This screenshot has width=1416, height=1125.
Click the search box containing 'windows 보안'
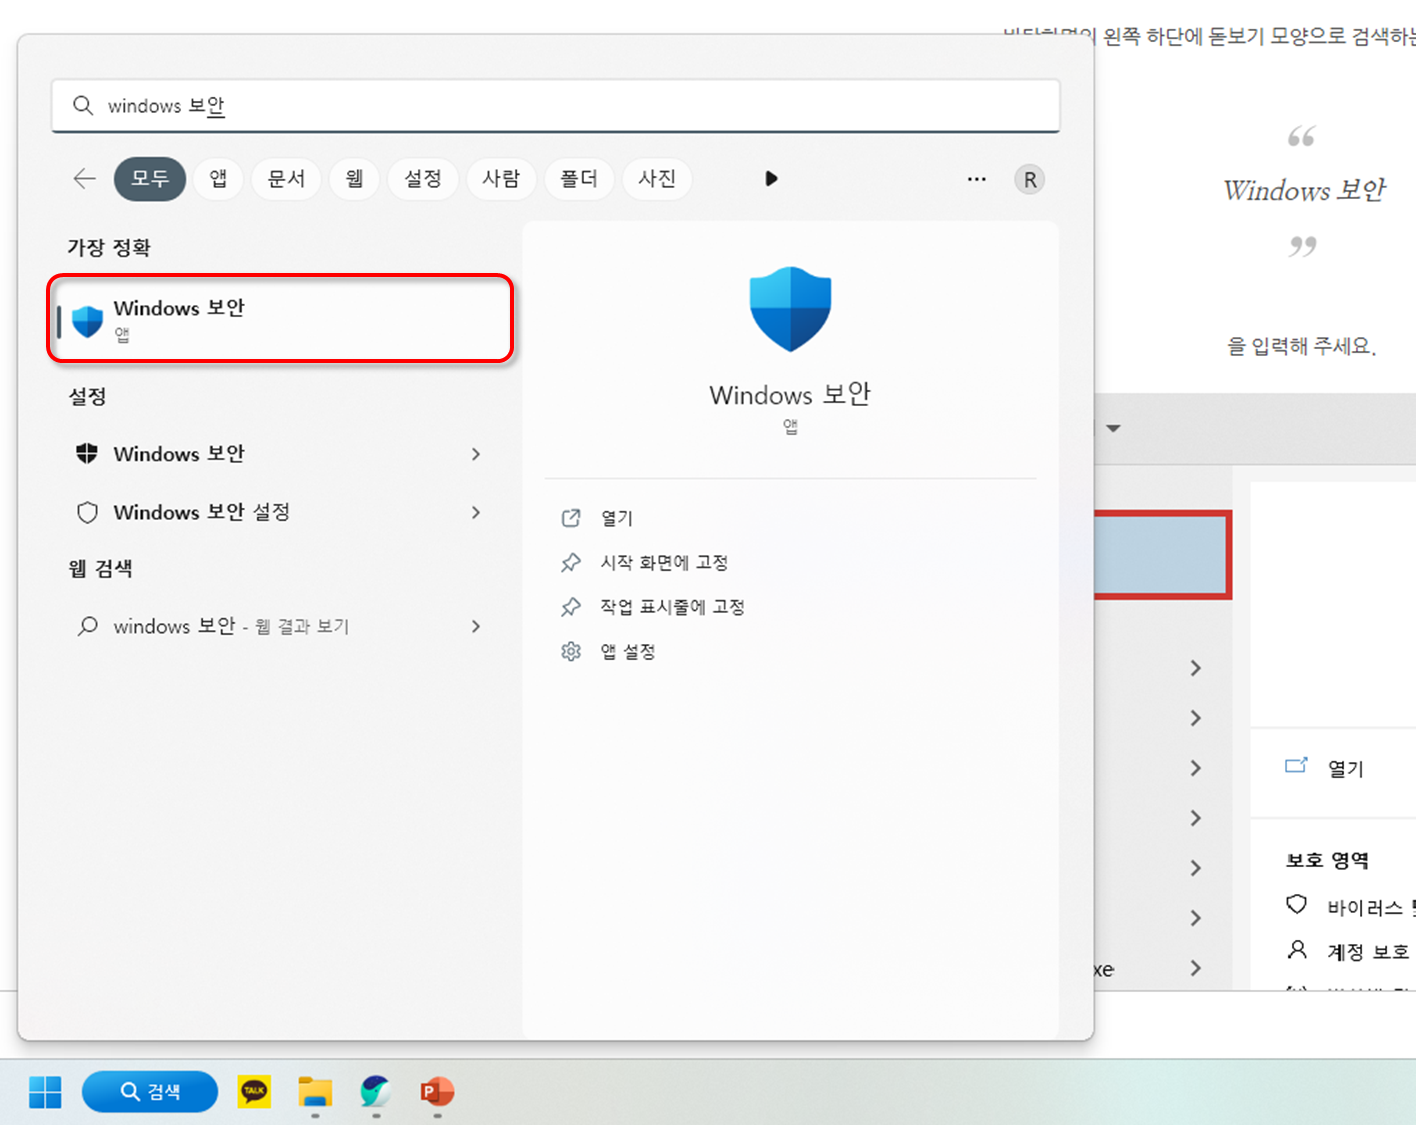[555, 106]
